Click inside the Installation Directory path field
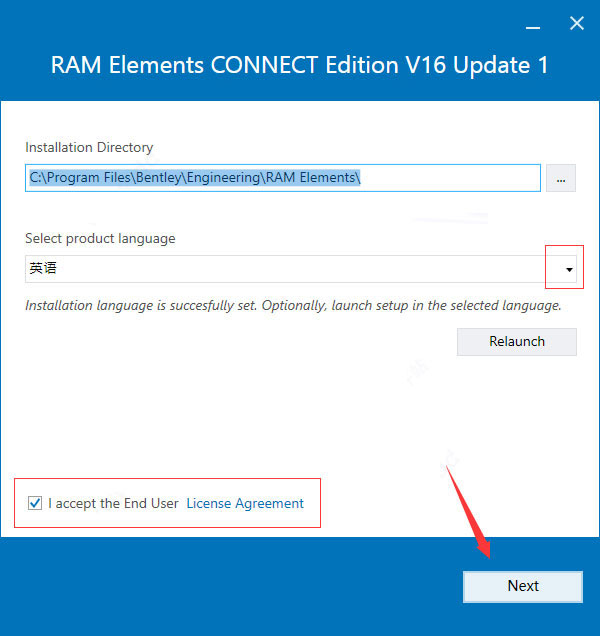 (283, 178)
